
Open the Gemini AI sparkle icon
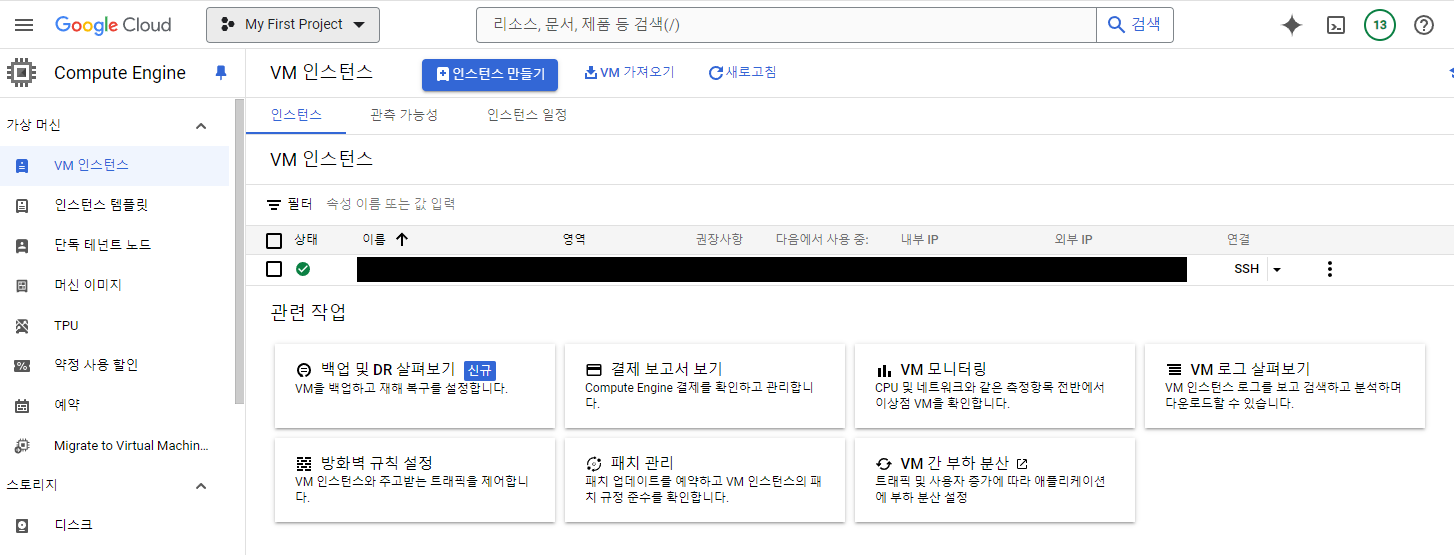pyautogui.click(x=1291, y=25)
